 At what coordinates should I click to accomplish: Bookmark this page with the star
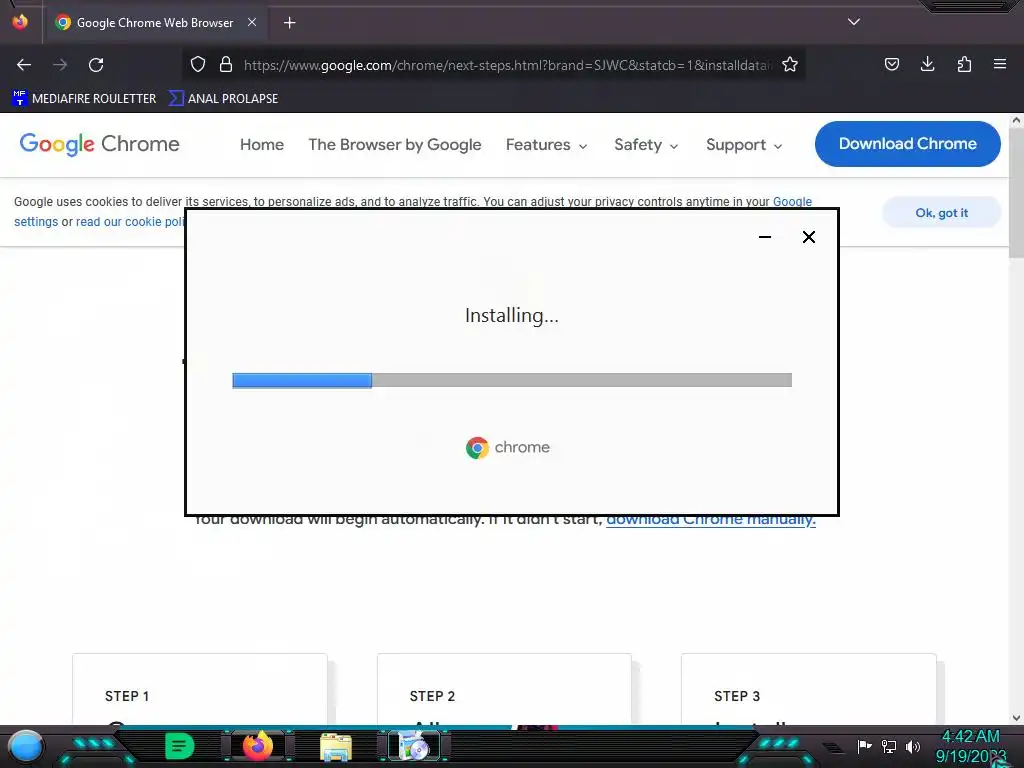[790, 64]
